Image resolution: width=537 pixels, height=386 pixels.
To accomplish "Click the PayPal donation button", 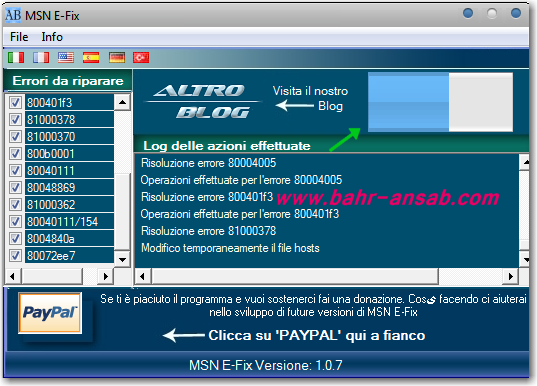I will (50, 313).
